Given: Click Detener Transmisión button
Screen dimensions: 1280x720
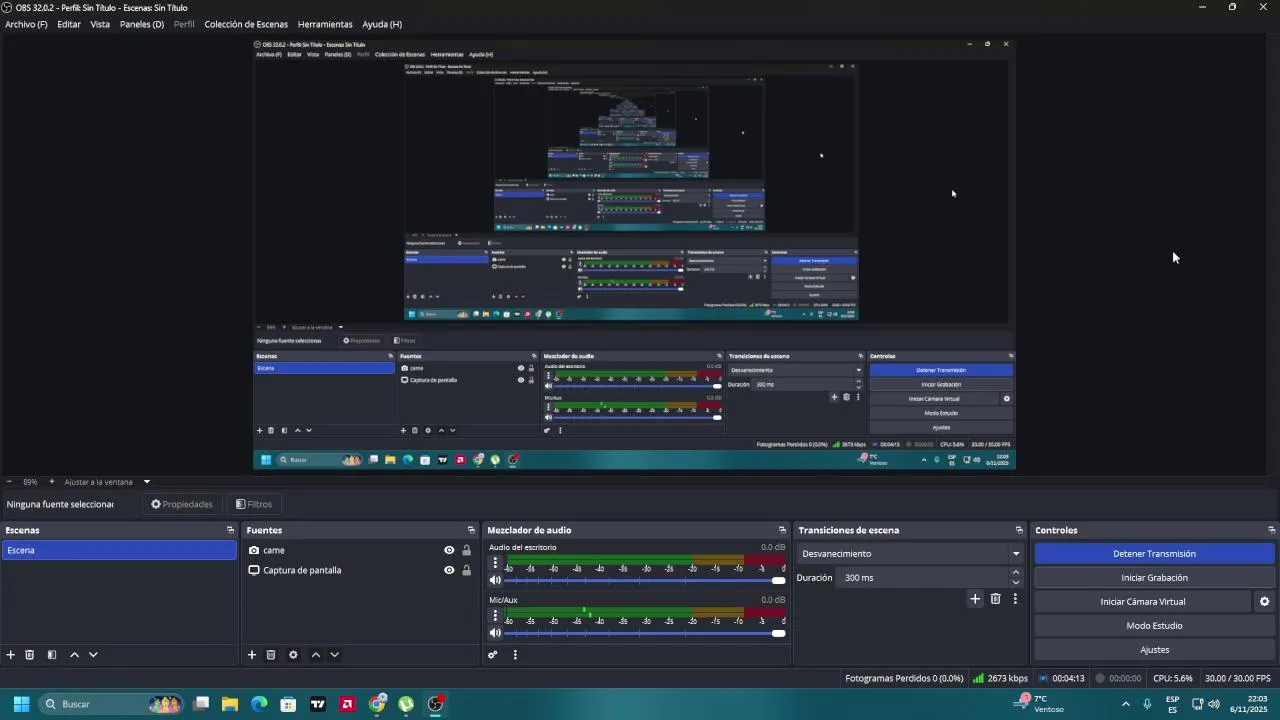Looking at the screenshot, I should point(1154,554).
